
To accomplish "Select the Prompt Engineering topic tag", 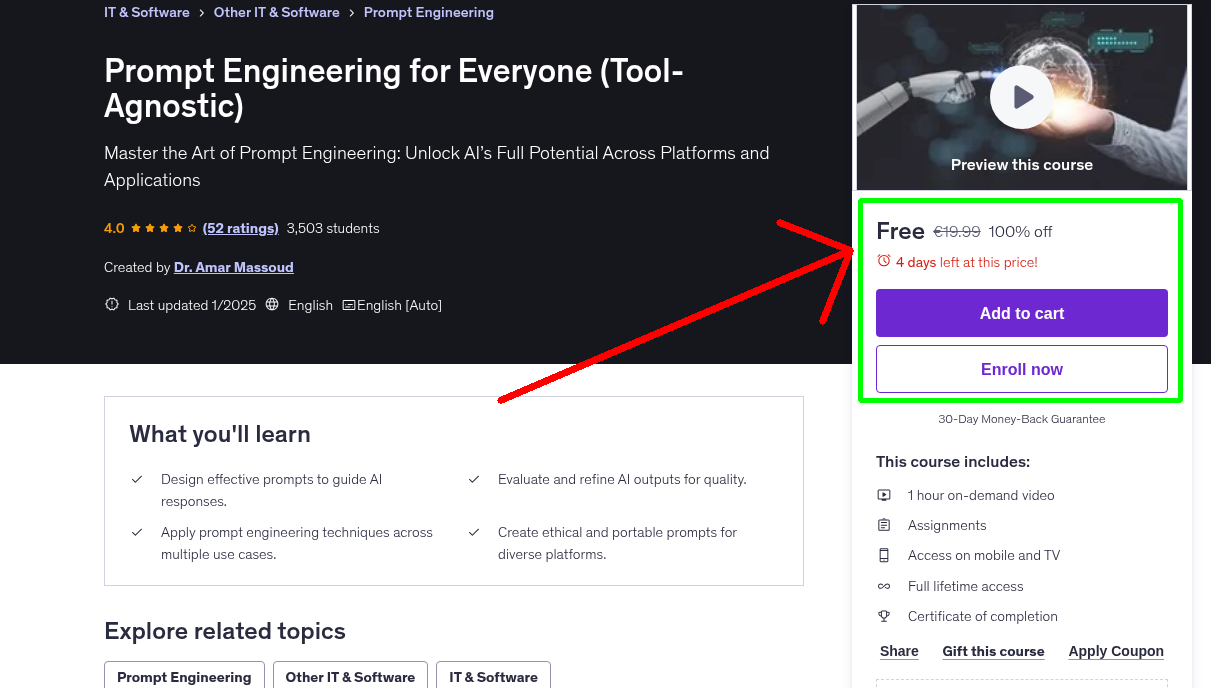I will point(184,677).
